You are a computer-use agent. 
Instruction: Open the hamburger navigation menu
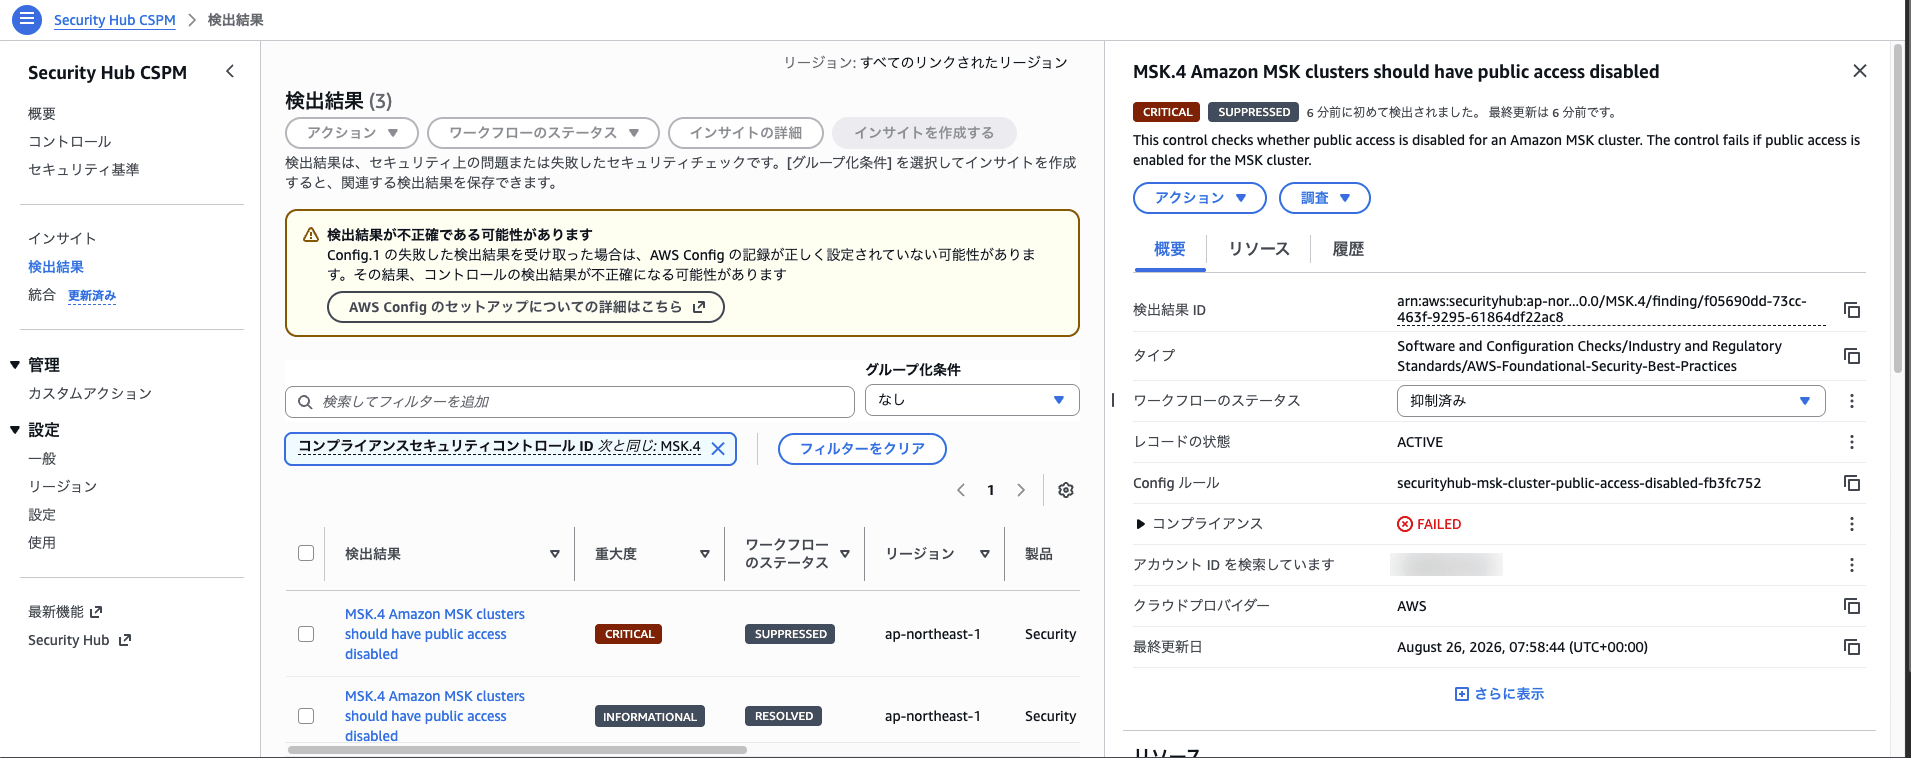[x=26, y=18]
